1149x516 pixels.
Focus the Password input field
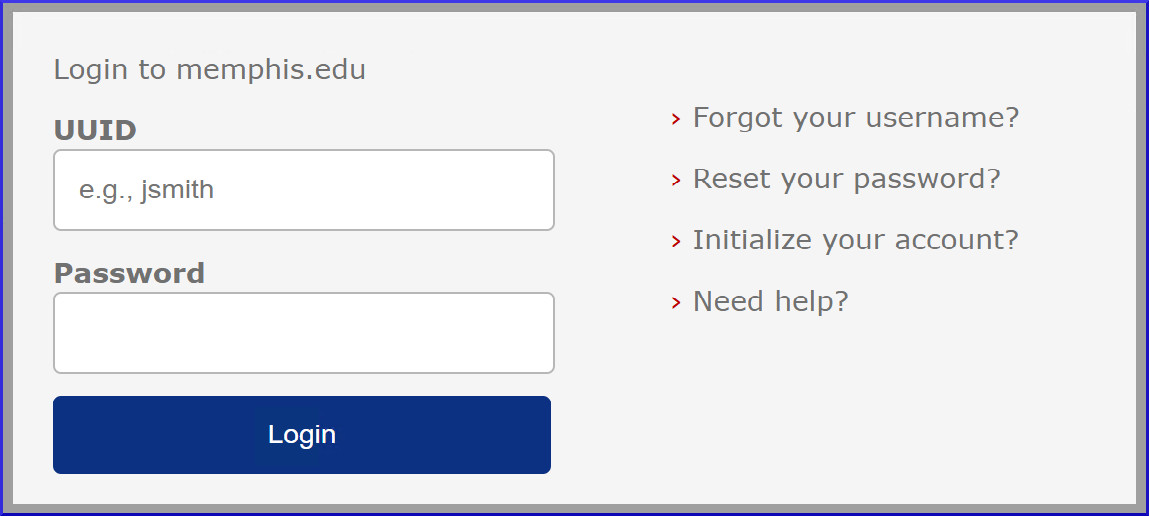click(303, 333)
